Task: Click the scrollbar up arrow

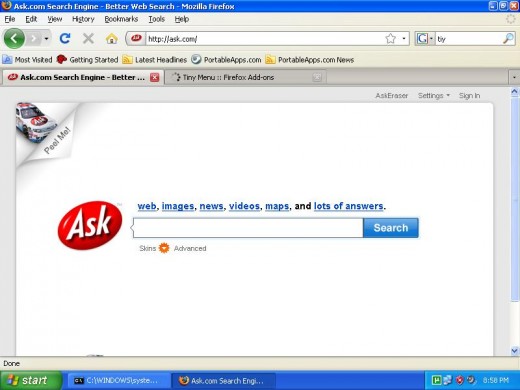Action: [515, 91]
